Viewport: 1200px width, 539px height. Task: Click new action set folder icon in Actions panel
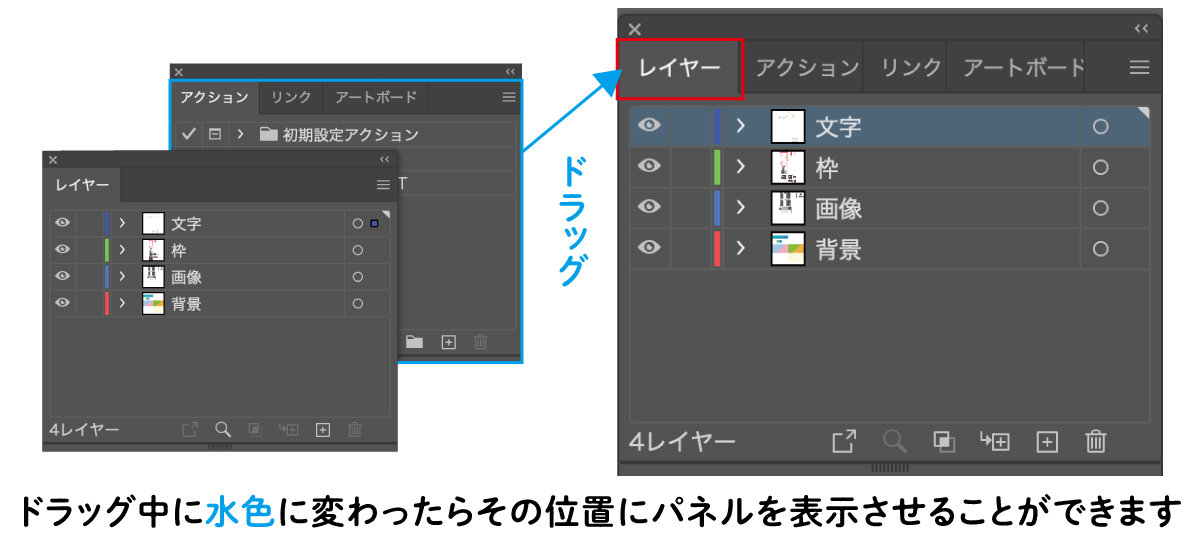coord(414,342)
